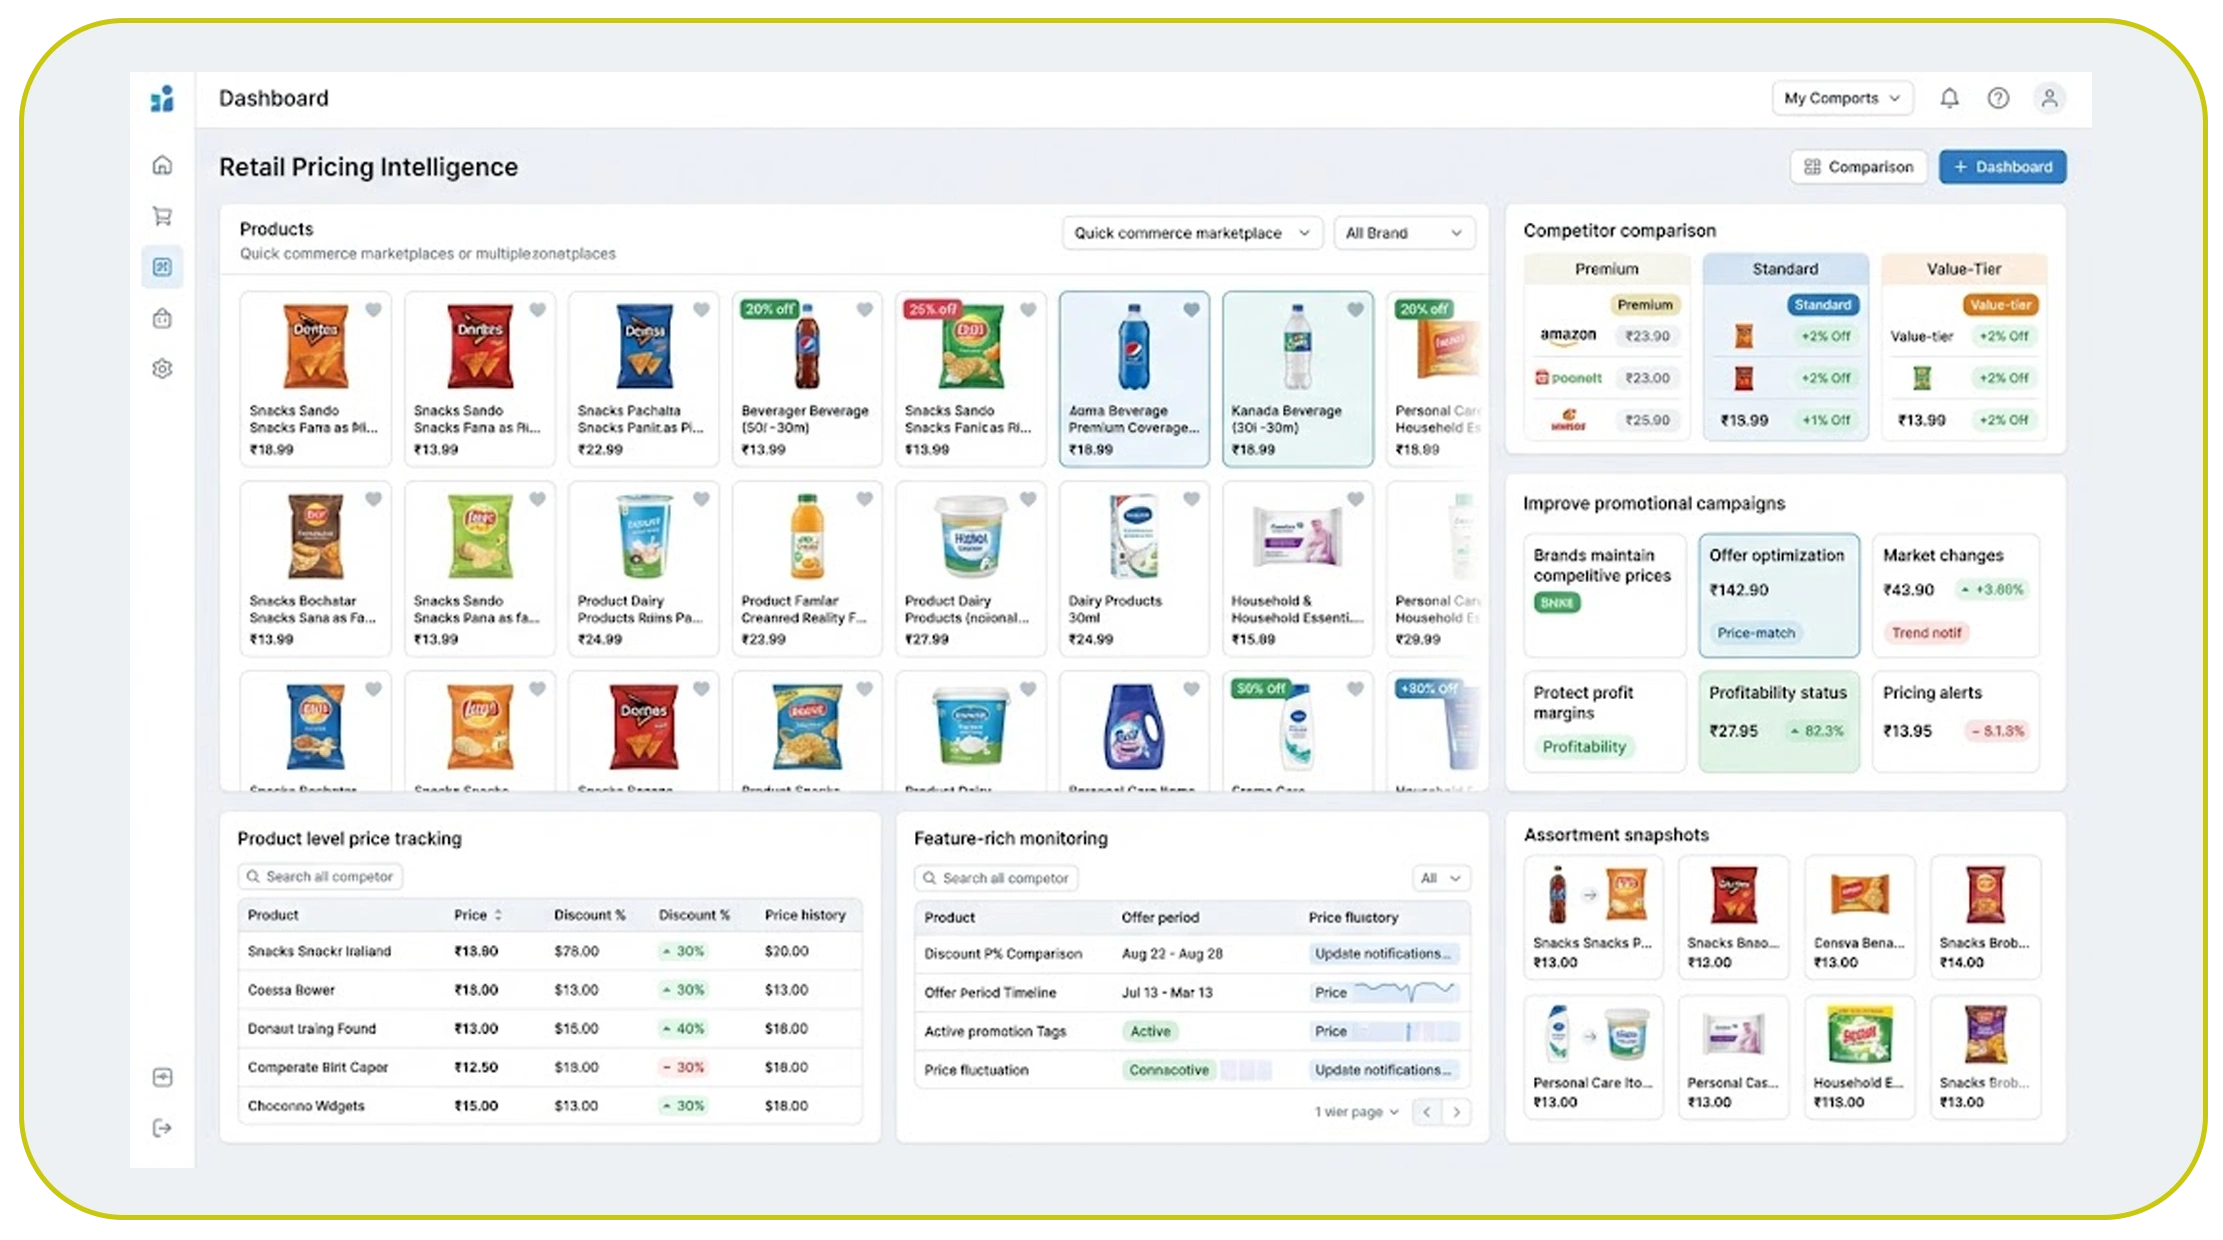This screenshot has height=1240, width=2223.
Task: Click the logout icon at sidebar bottom
Action: tap(162, 1128)
